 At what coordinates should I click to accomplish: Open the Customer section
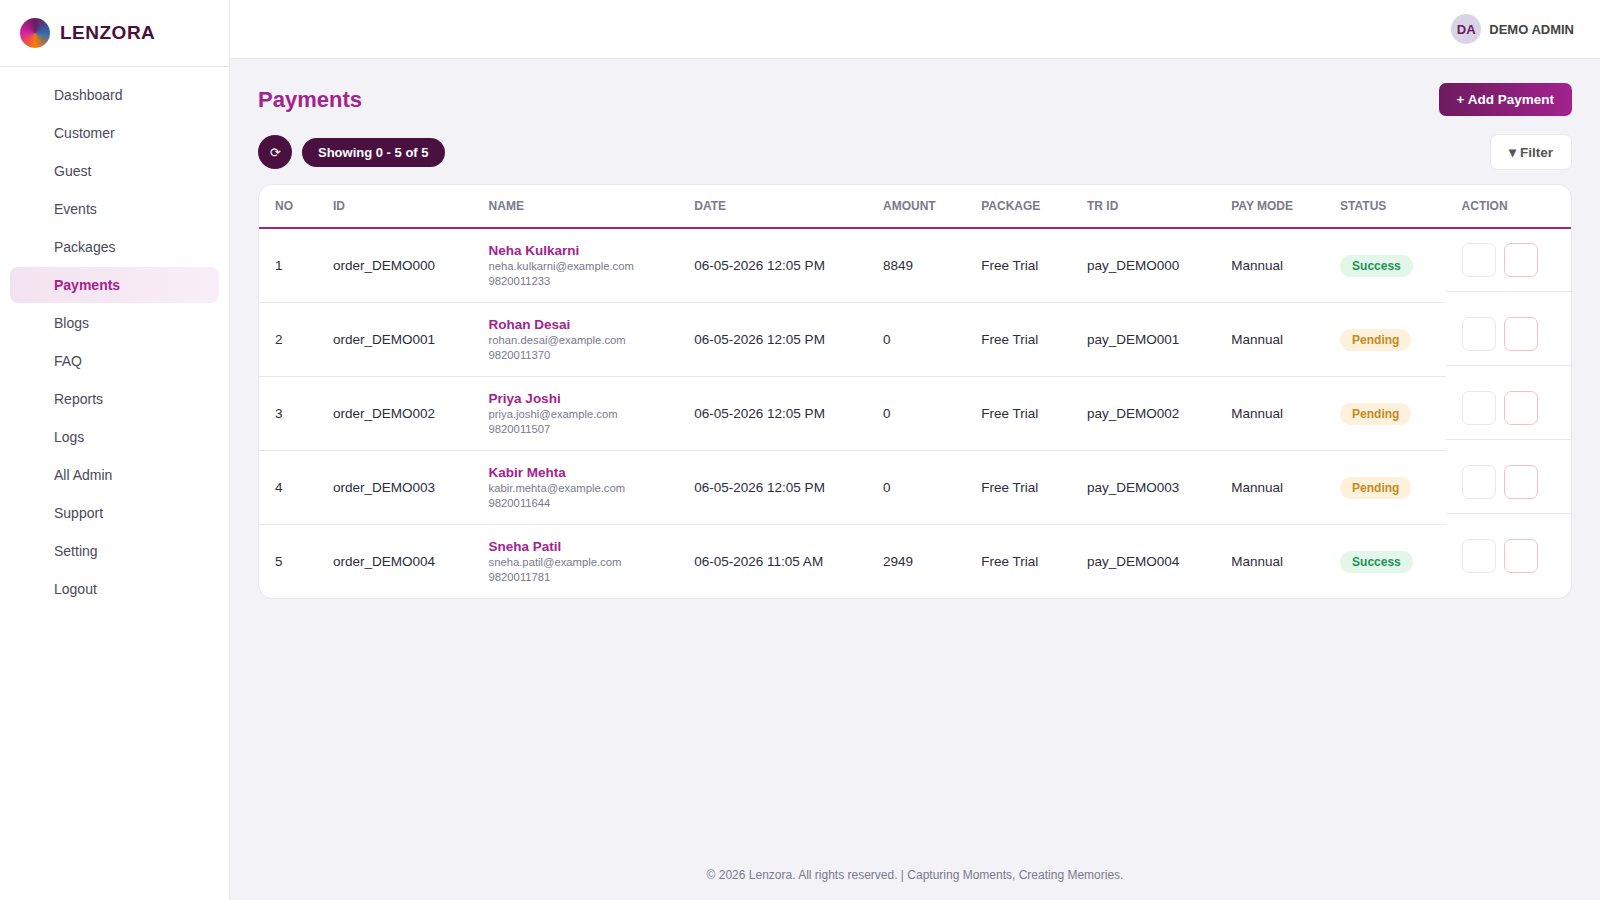tap(114, 133)
